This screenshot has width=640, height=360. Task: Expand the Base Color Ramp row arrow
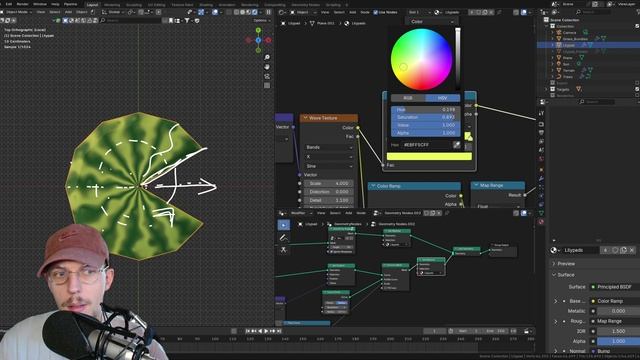(x=556, y=301)
